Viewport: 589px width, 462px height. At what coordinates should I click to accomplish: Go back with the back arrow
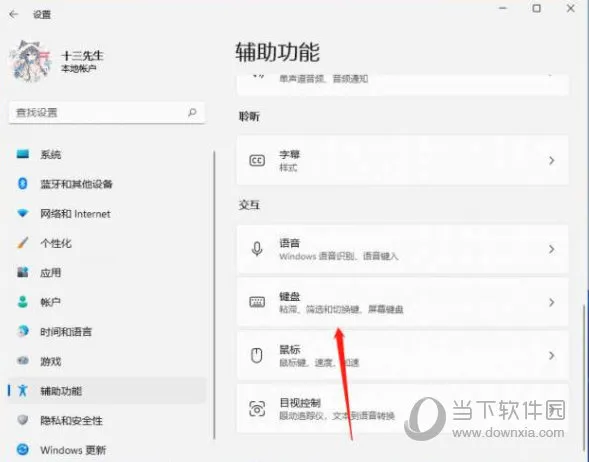[x=13, y=15]
